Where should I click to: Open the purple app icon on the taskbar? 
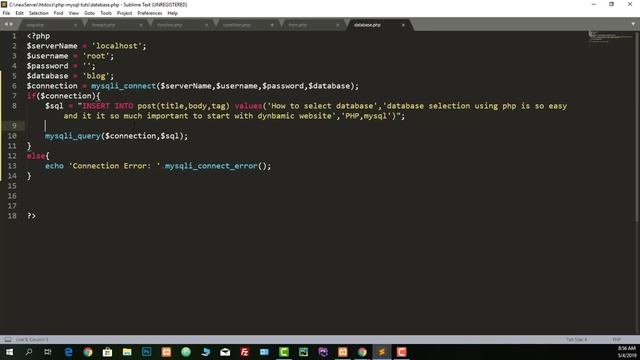click(x=323, y=352)
